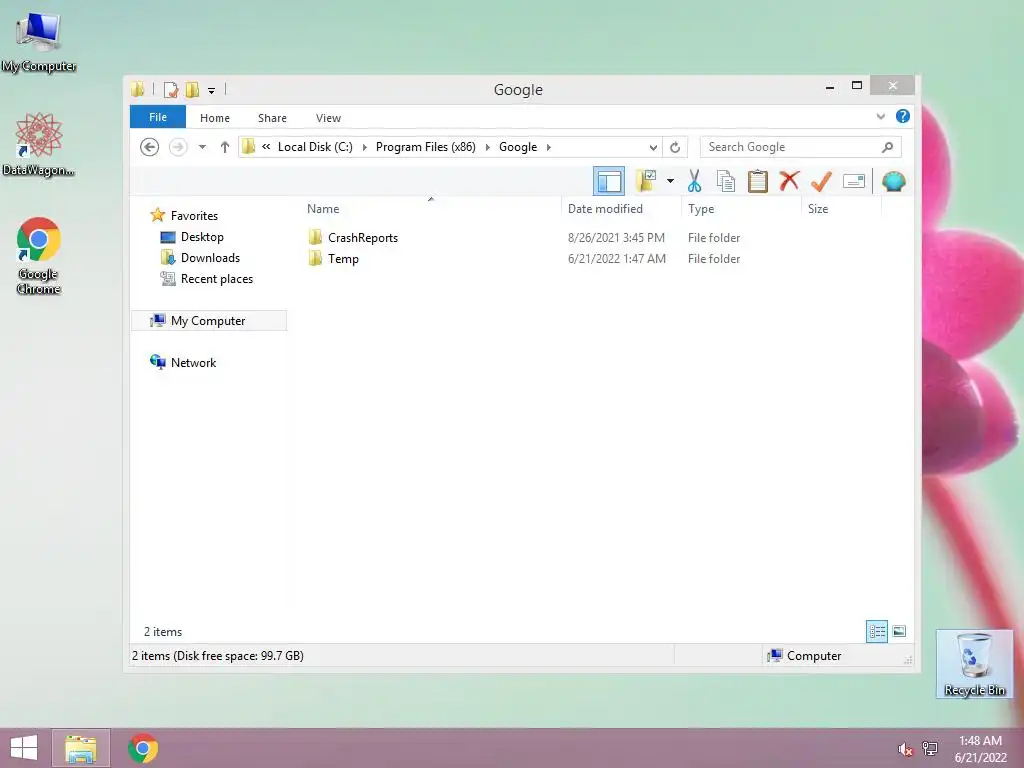Show hidden breadcrumb path with double chevron

click(266, 147)
